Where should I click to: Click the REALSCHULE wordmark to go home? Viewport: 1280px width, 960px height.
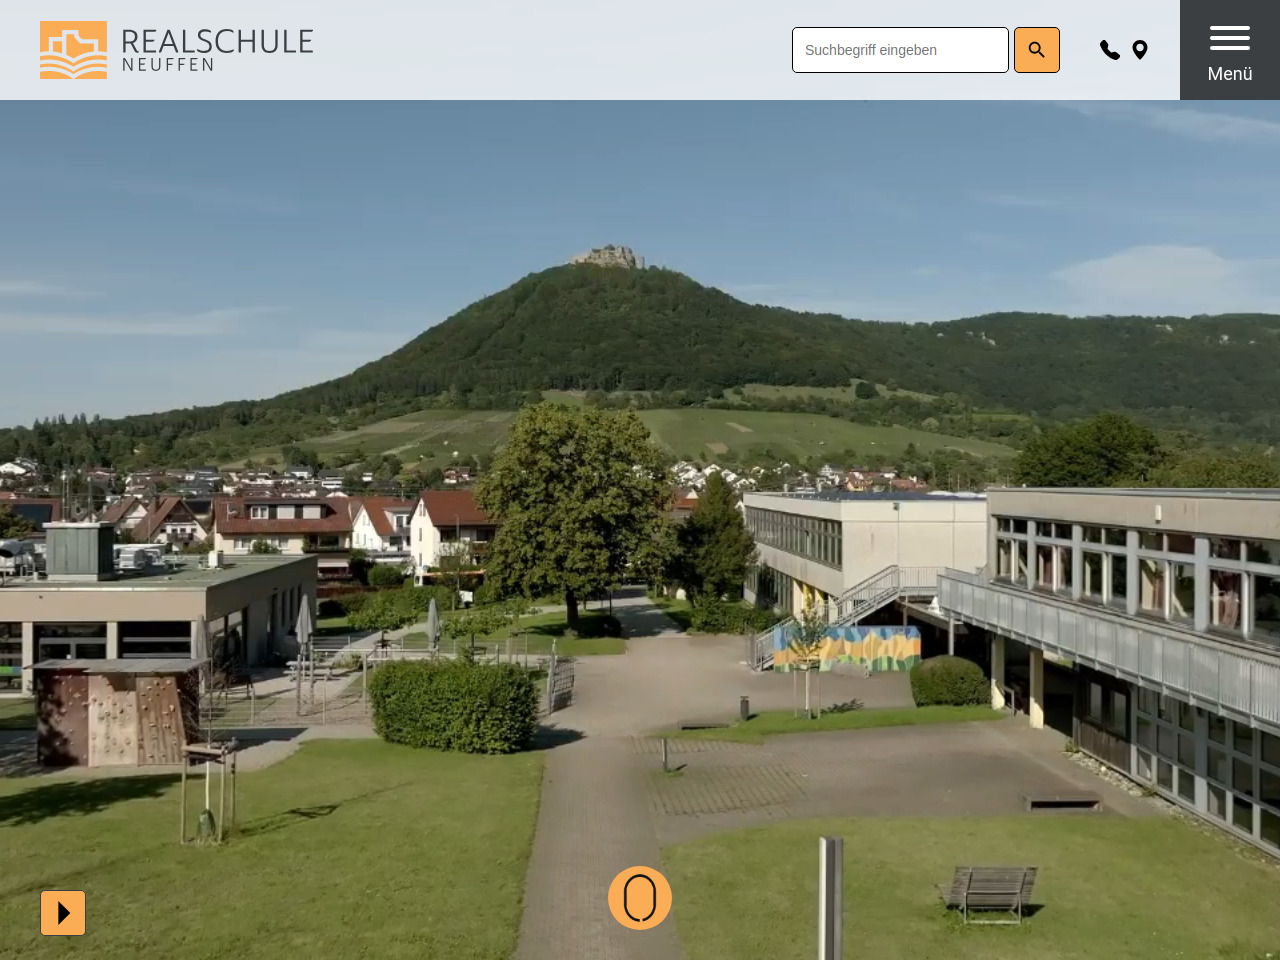pos(217,41)
